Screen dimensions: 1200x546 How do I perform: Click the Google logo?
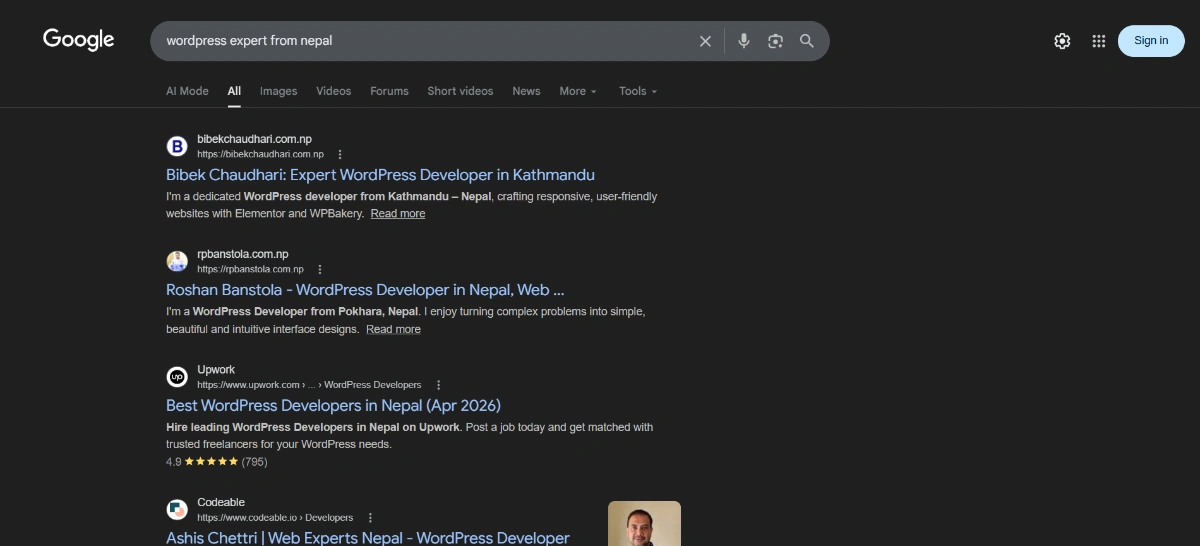[79, 40]
